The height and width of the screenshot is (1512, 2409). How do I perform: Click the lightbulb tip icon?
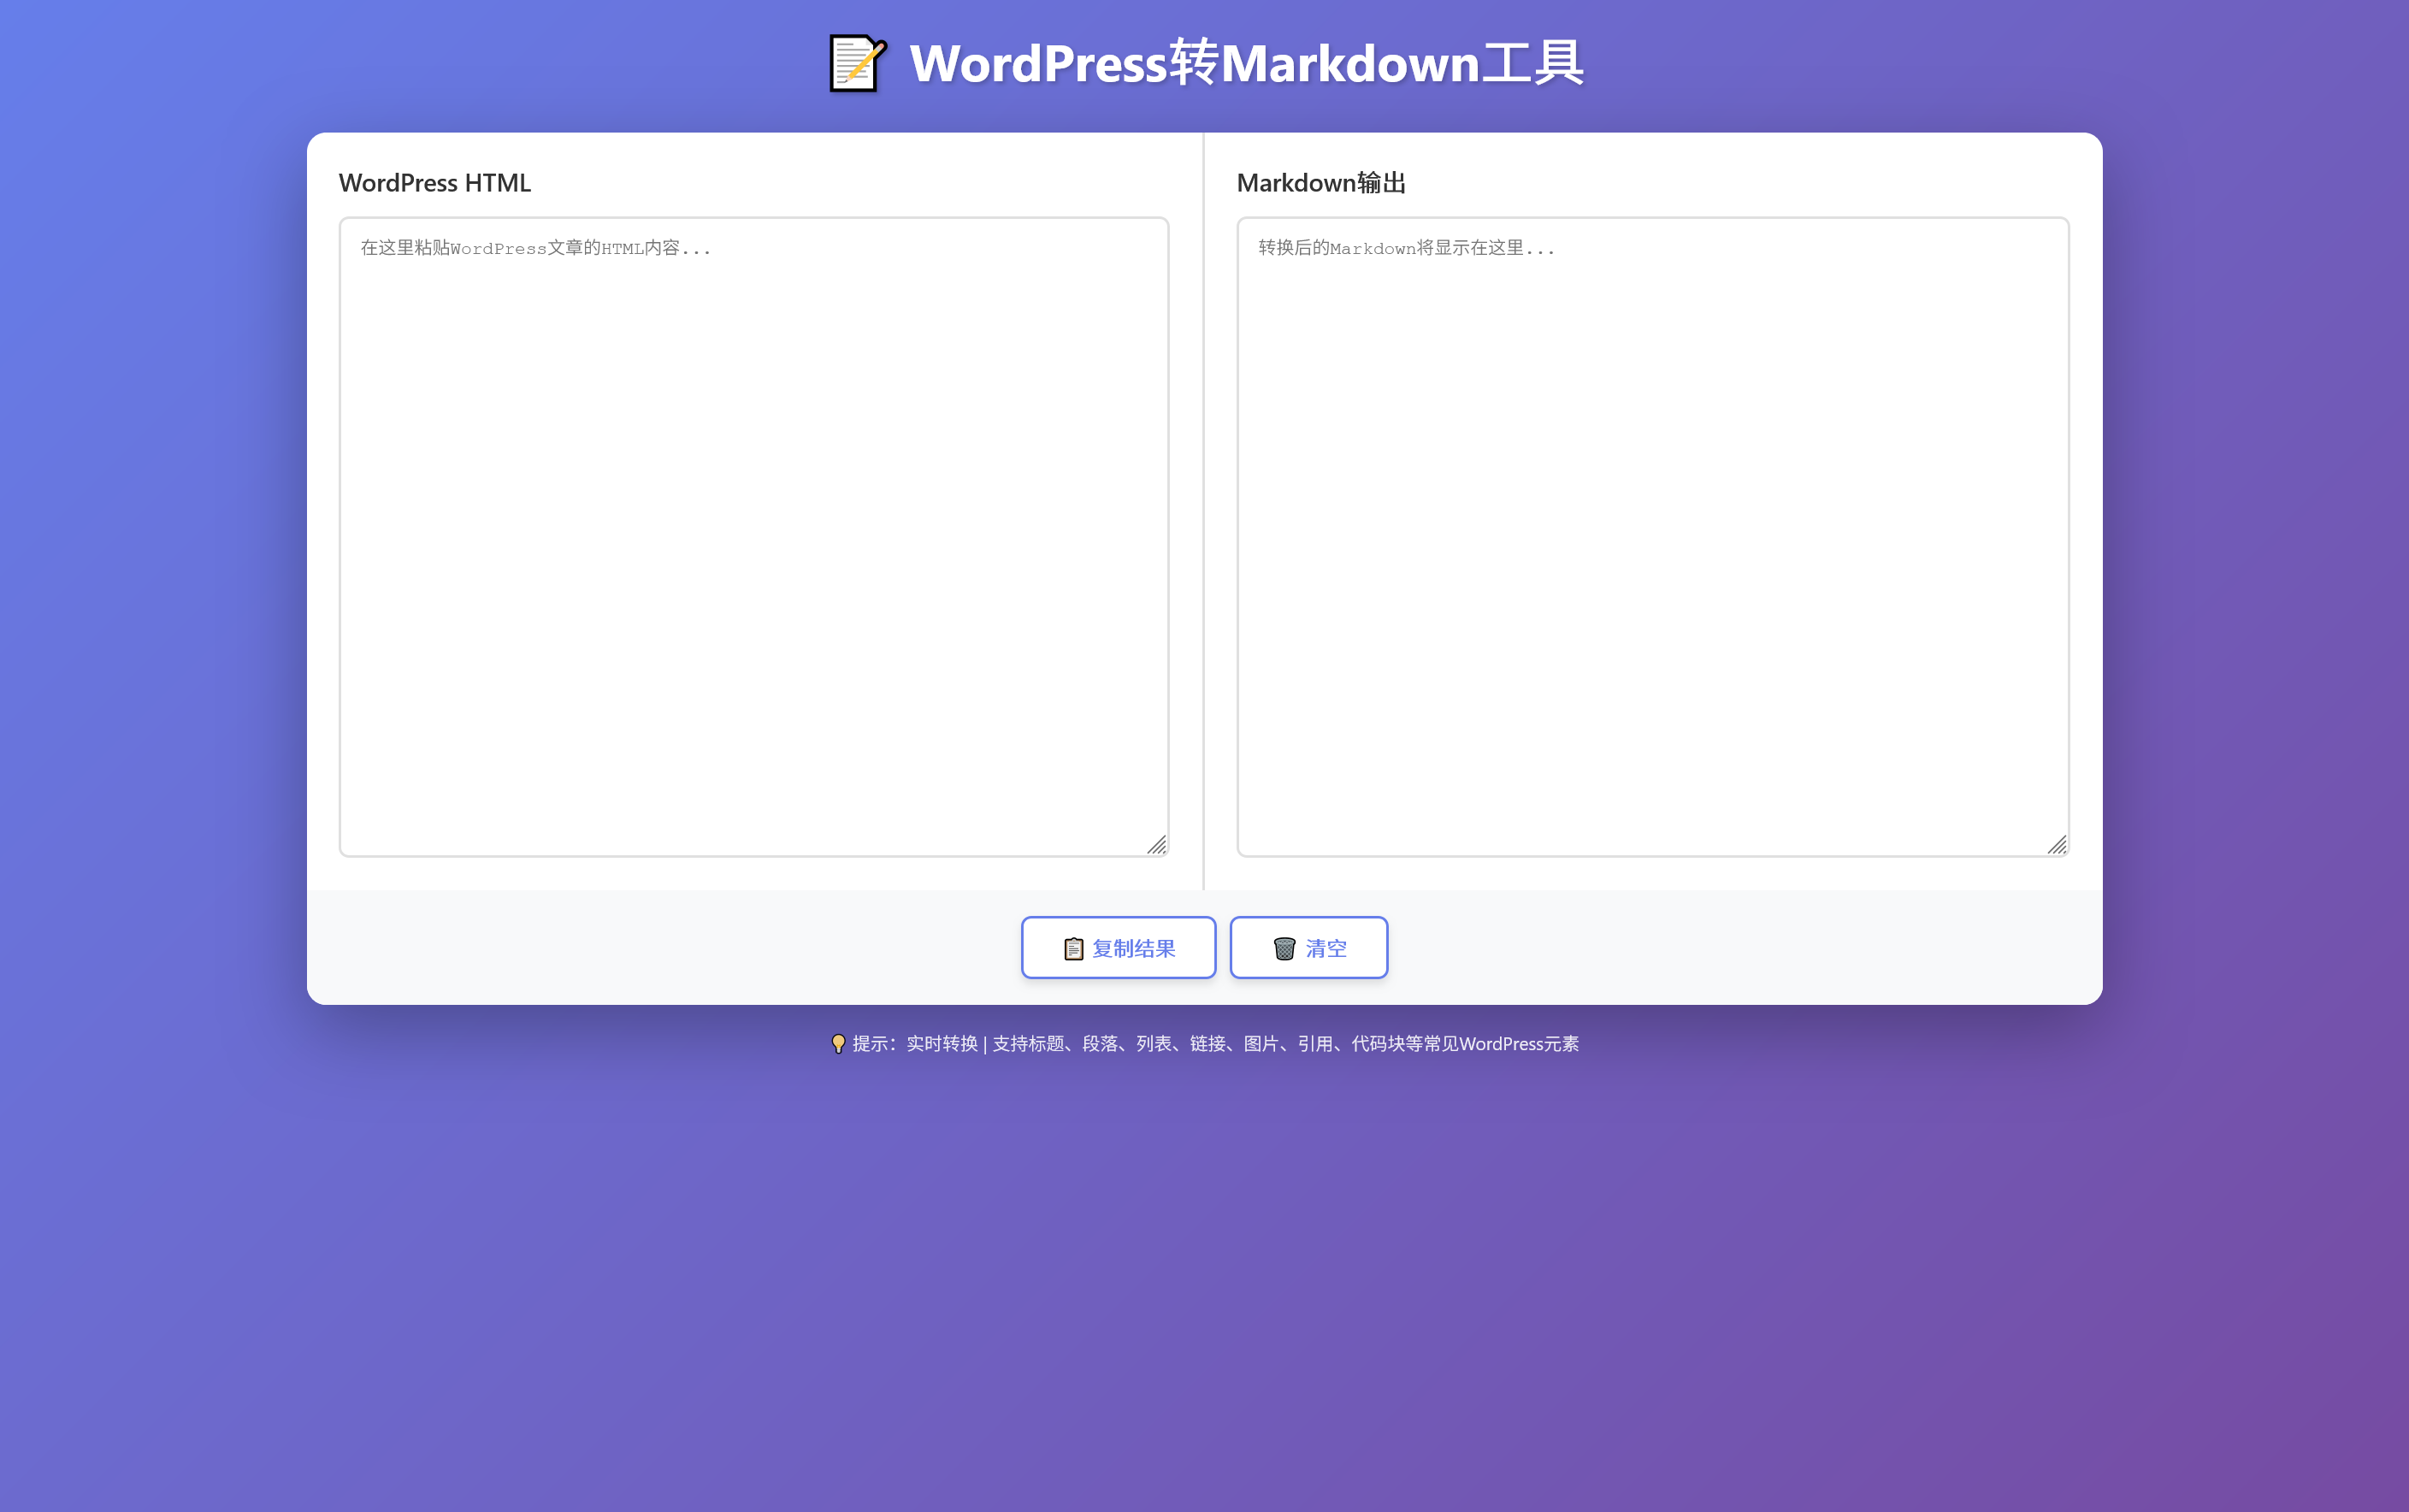tap(838, 1044)
